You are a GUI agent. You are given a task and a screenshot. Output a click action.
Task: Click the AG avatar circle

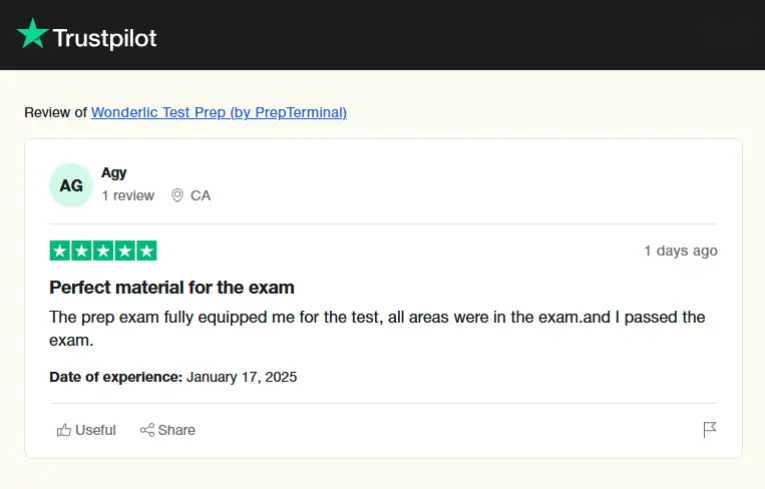(71, 185)
